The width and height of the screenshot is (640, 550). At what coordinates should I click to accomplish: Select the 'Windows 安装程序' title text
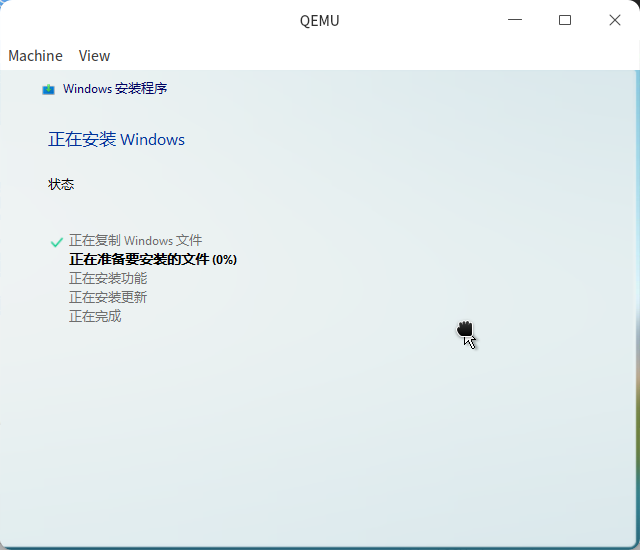pos(115,89)
